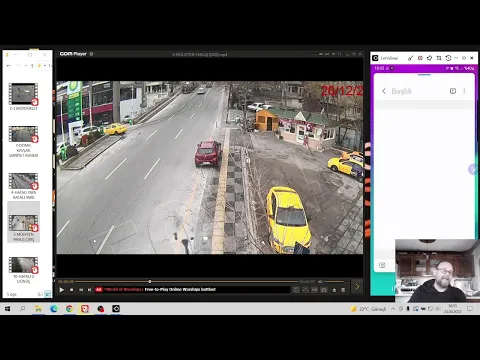
Task: Open GOM Player from the taskbar
Action: (x=85, y=309)
